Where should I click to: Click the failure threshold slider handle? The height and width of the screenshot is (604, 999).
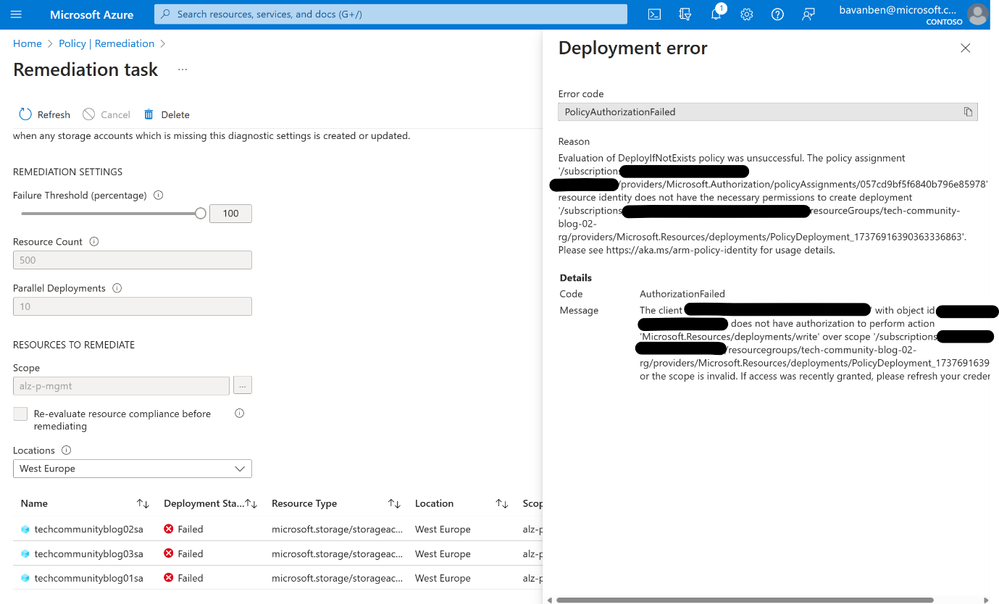200,213
